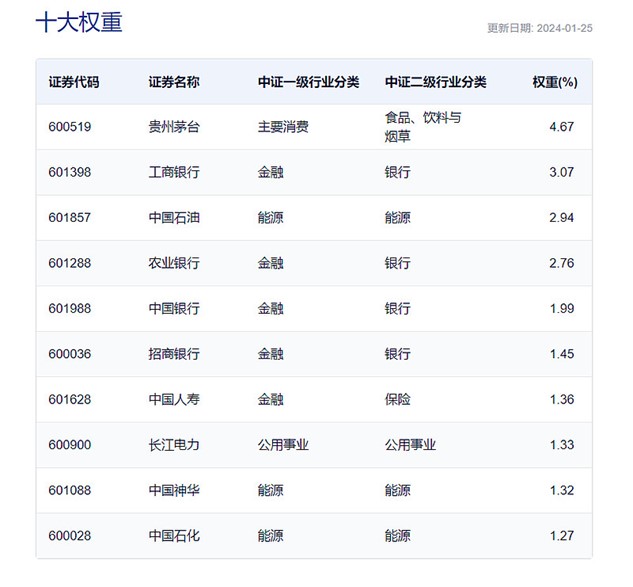
Task: Select the name 长江电力
Action: point(174,445)
